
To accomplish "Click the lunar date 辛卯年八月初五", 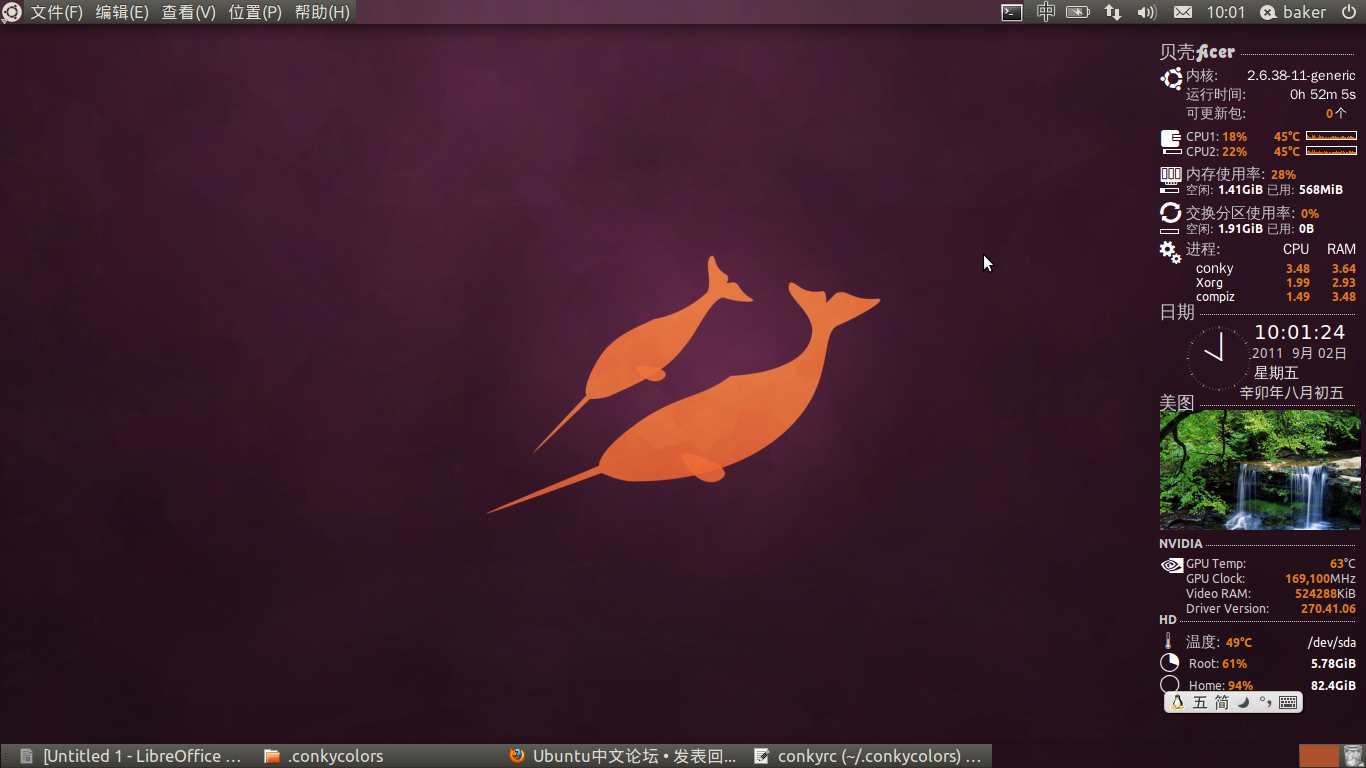I will point(1292,393).
